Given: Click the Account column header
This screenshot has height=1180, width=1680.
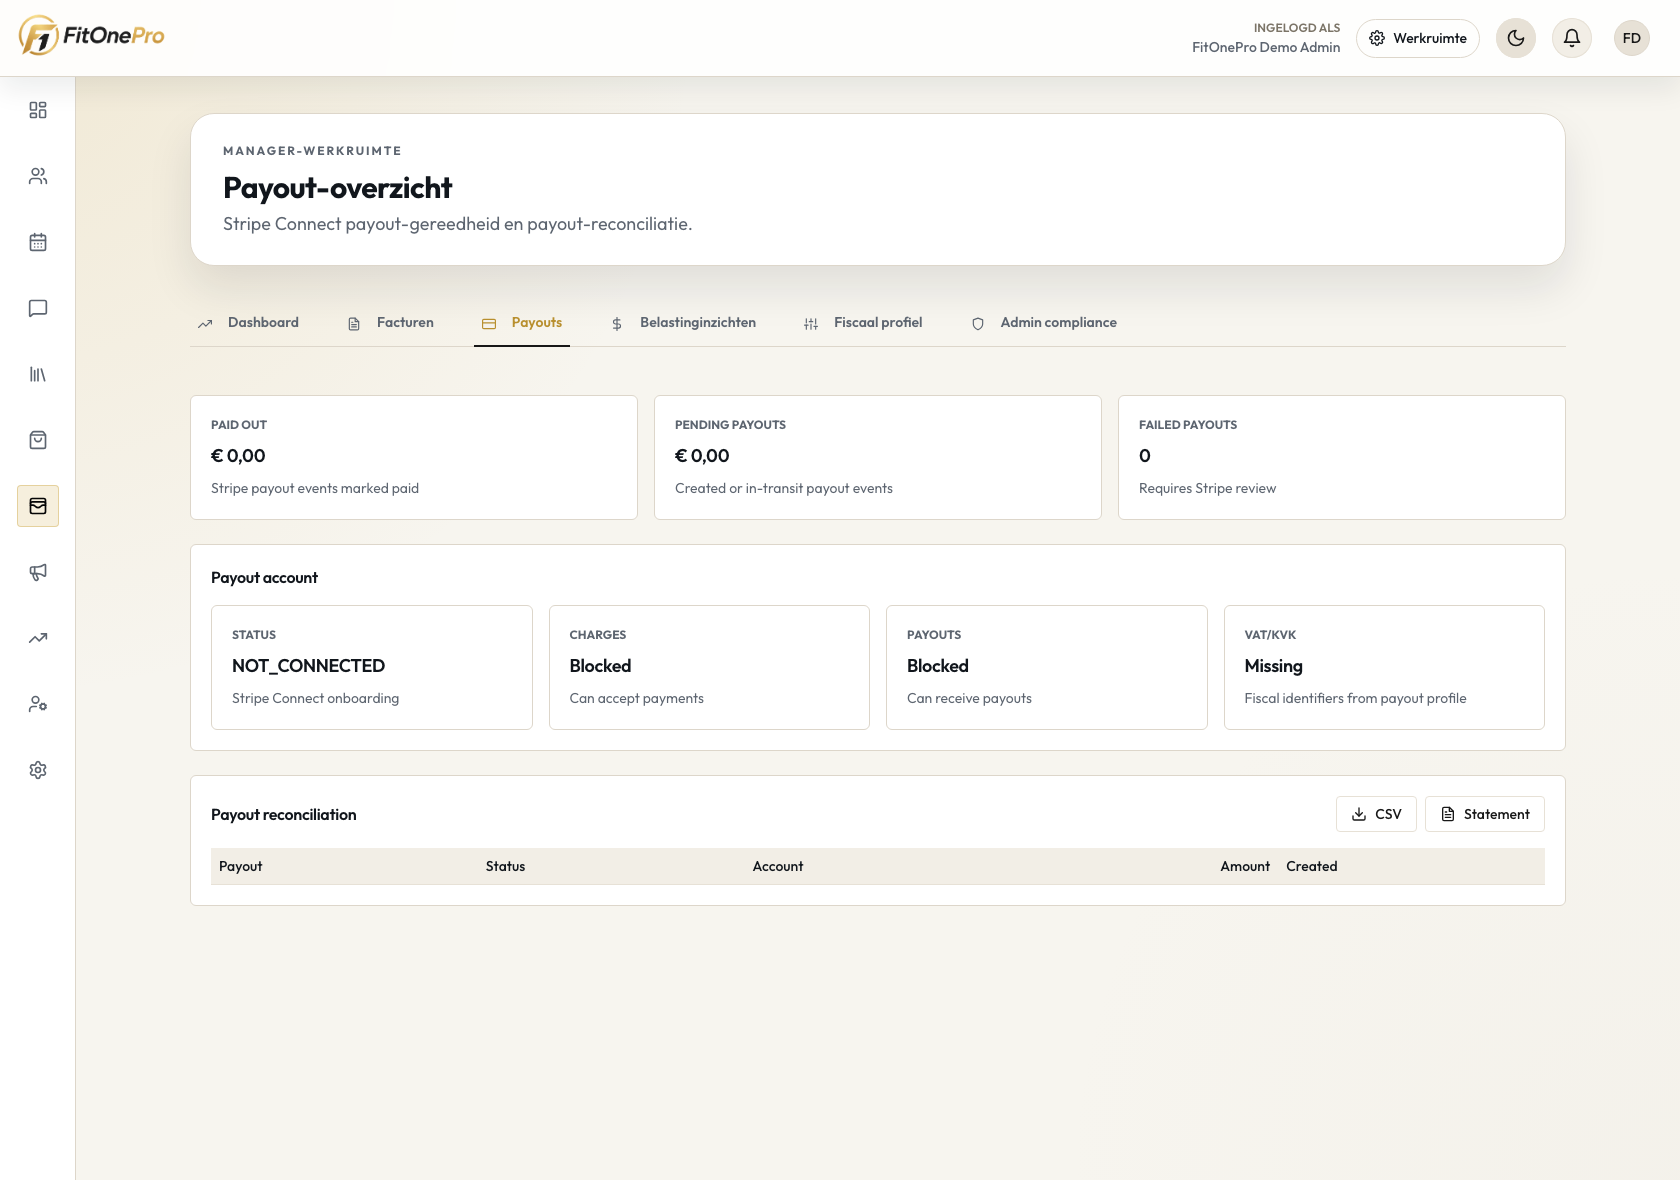Looking at the screenshot, I should click(778, 866).
